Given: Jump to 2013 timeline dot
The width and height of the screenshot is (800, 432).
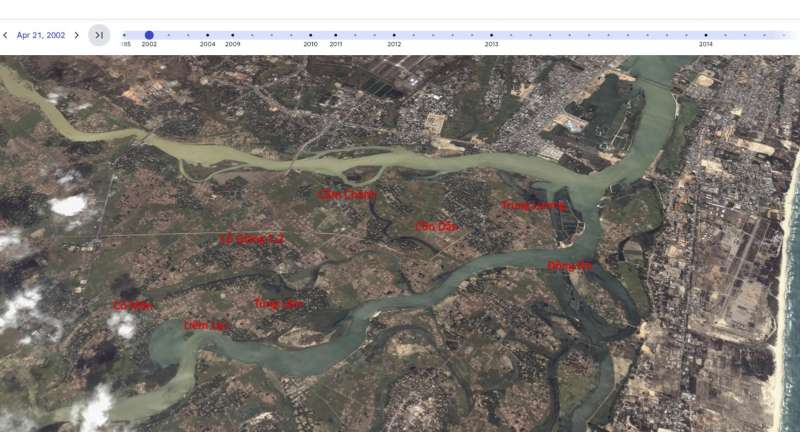Looking at the screenshot, I should pyautogui.click(x=491, y=35).
